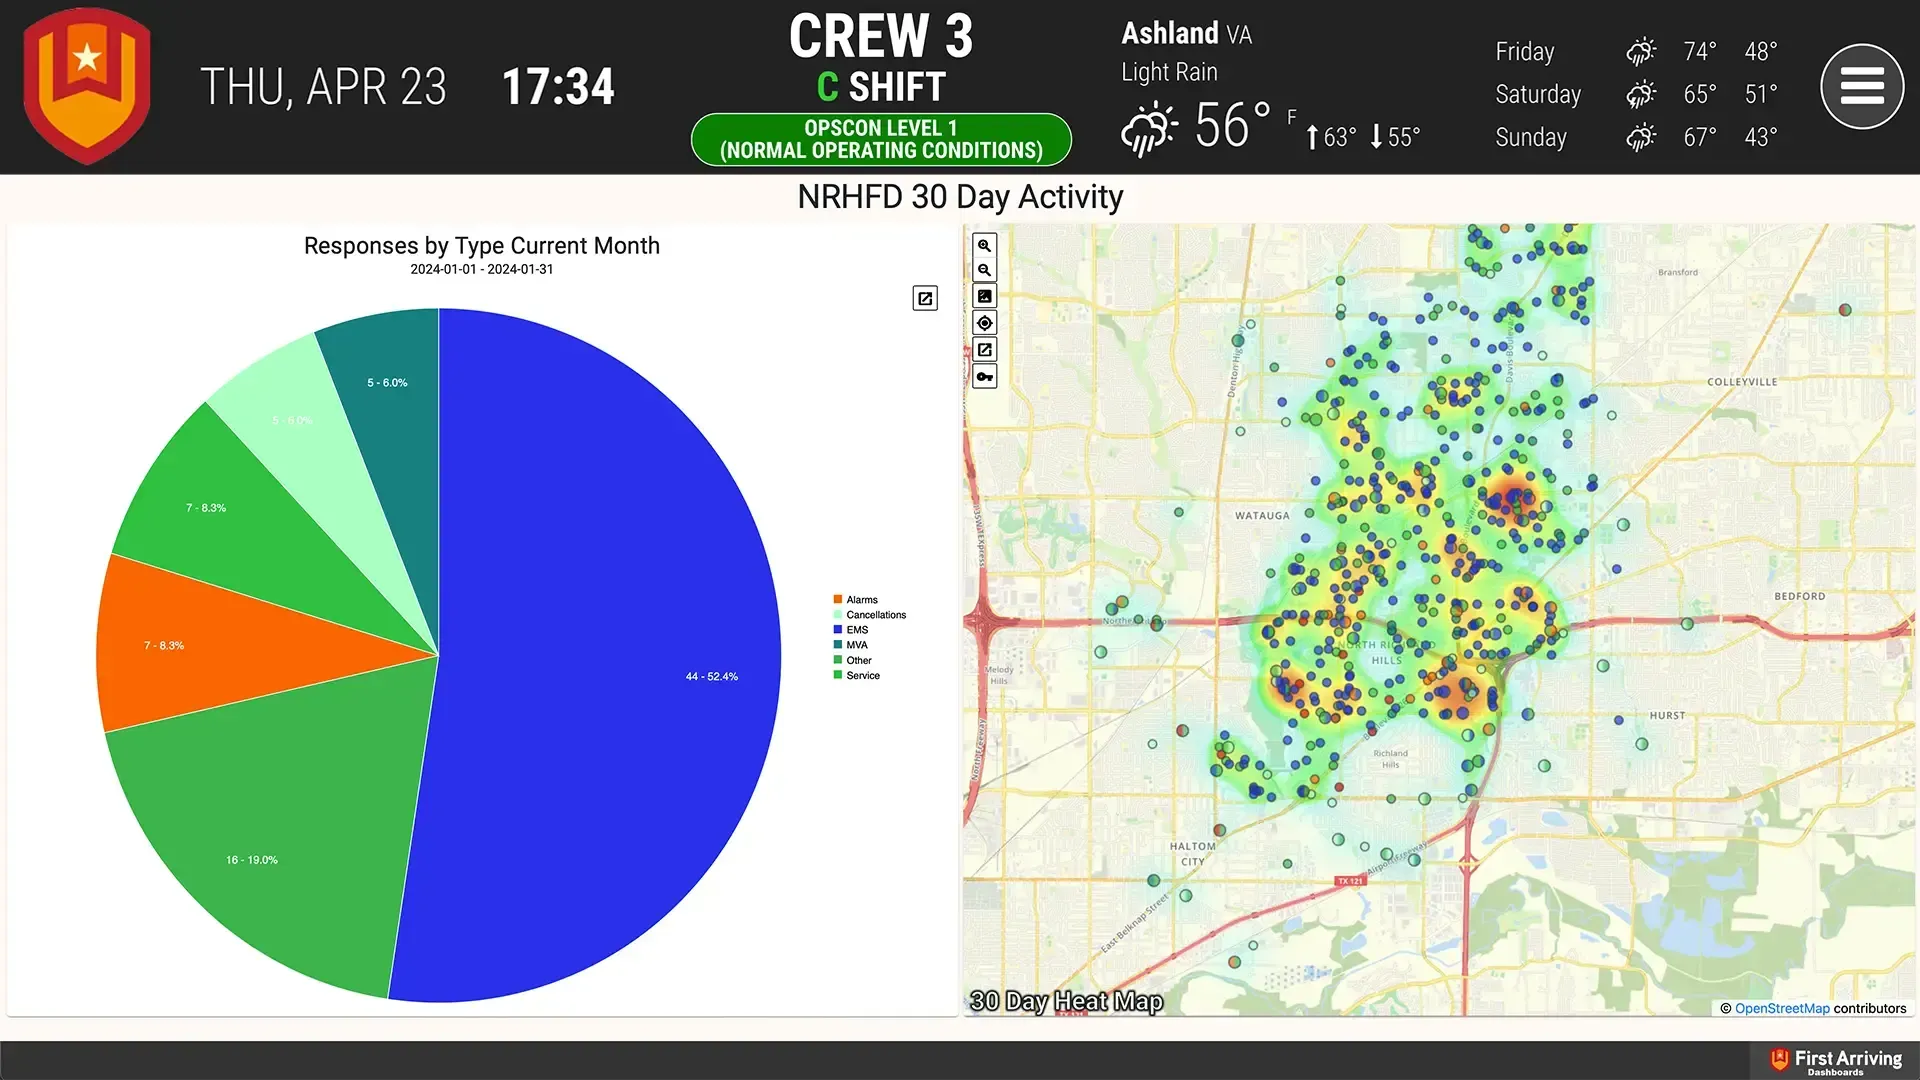Click the OPSCON Level 1 status banner
The image size is (1920, 1080).
pyautogui.click(x=881, y=139)
